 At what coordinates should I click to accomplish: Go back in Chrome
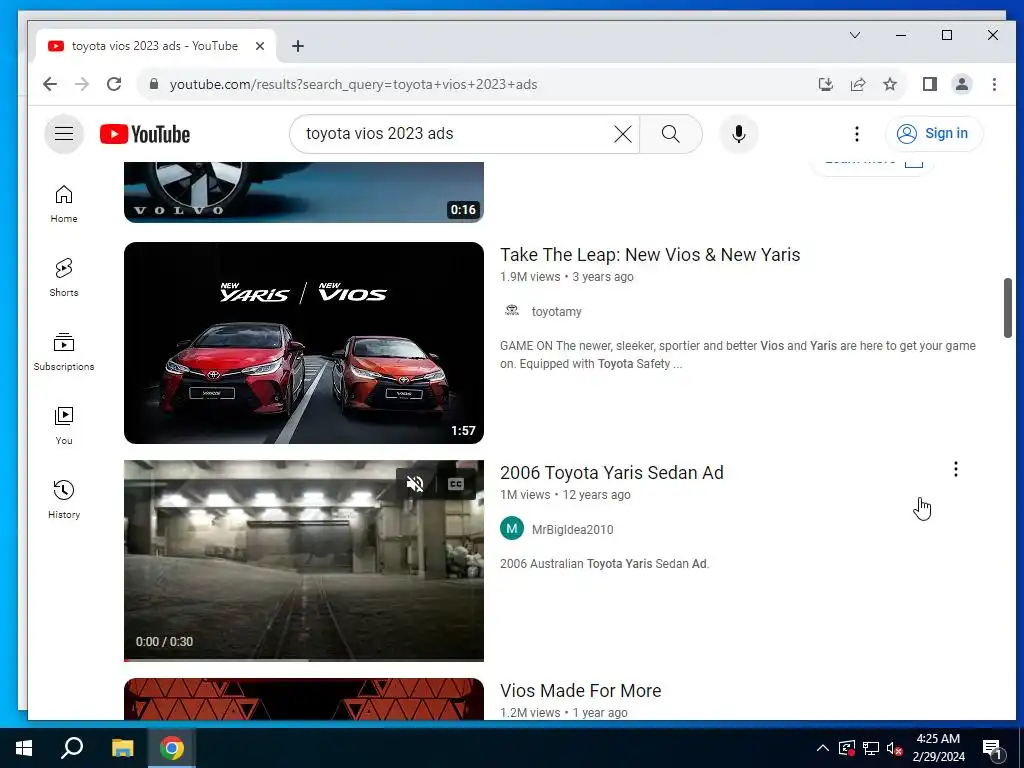coord(50,84)
